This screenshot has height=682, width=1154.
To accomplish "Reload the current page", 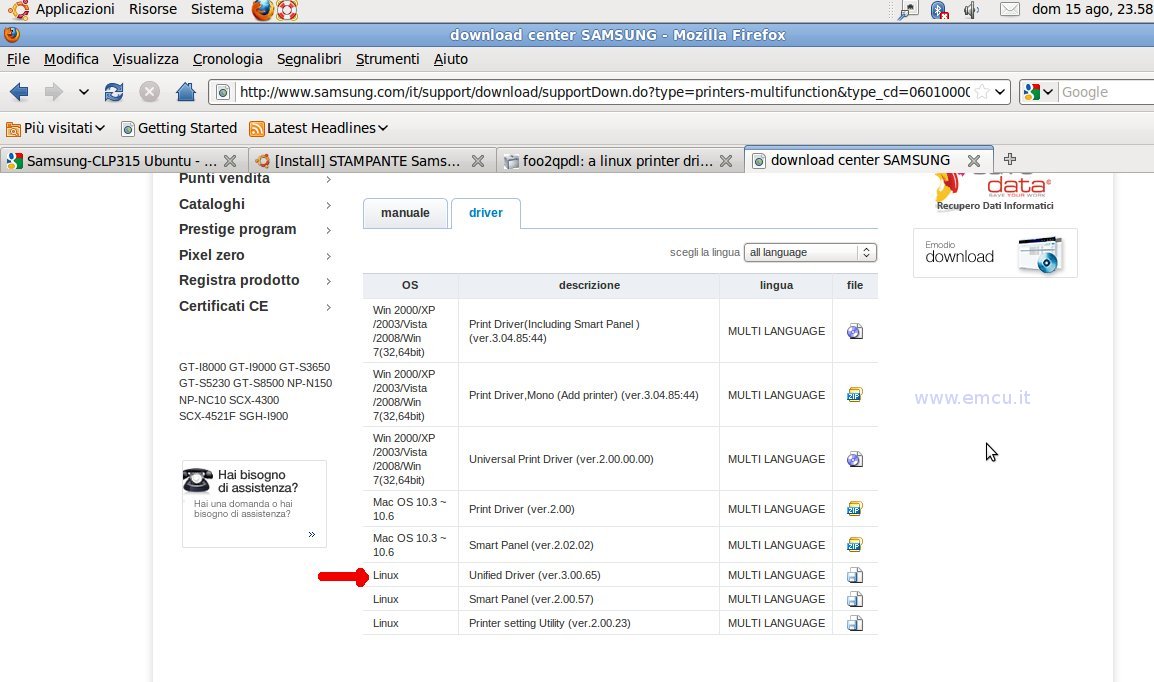I will [114, 92].
